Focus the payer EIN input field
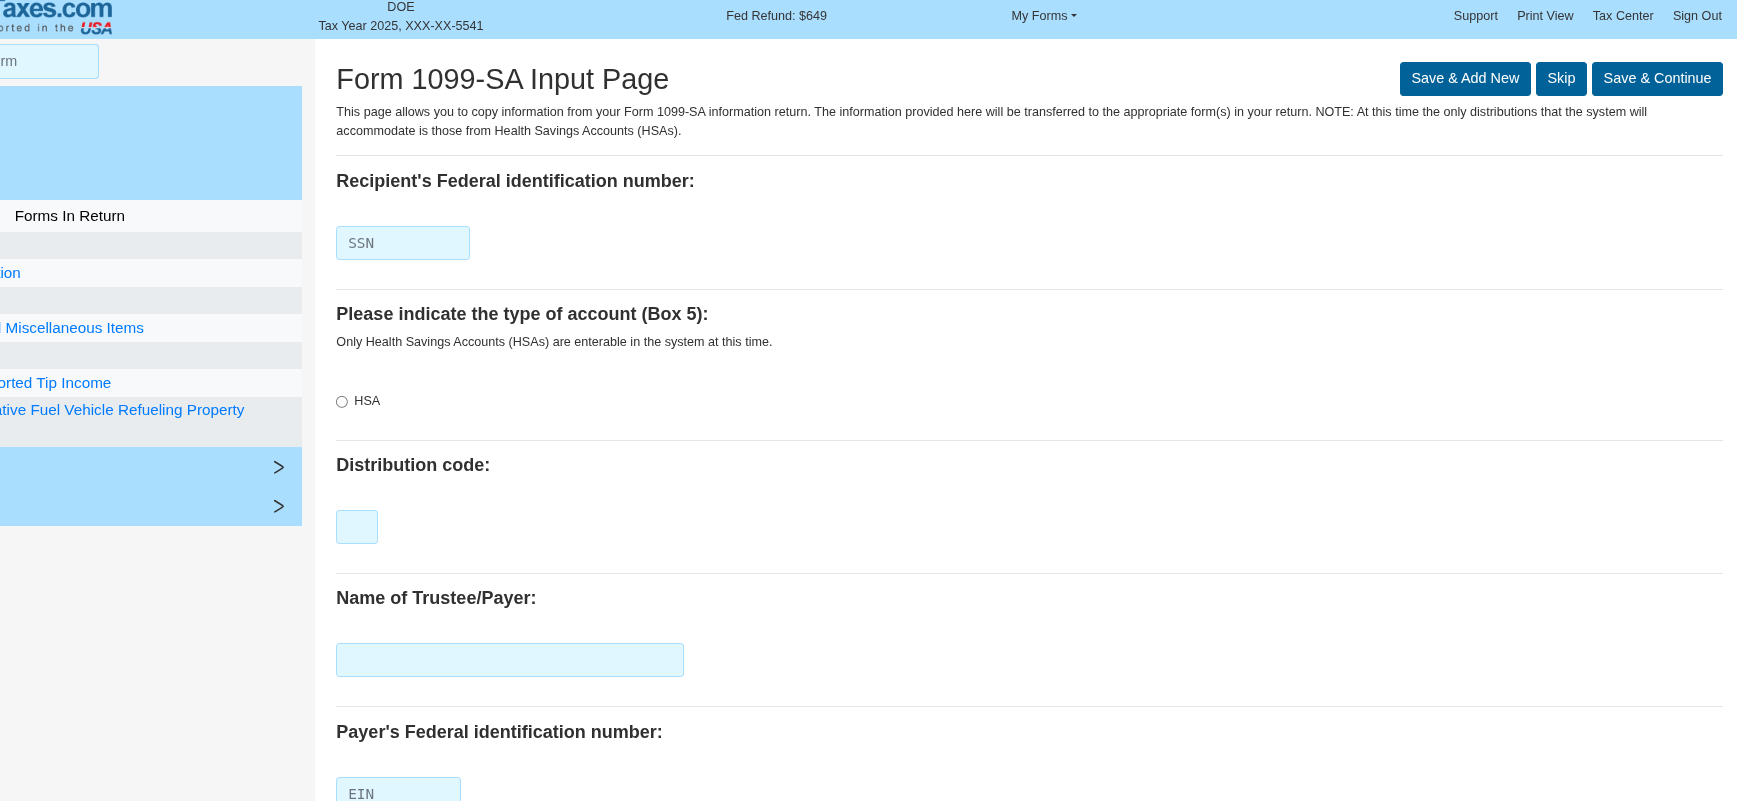The image size is (1737, 801). click(x=398, y=790)
